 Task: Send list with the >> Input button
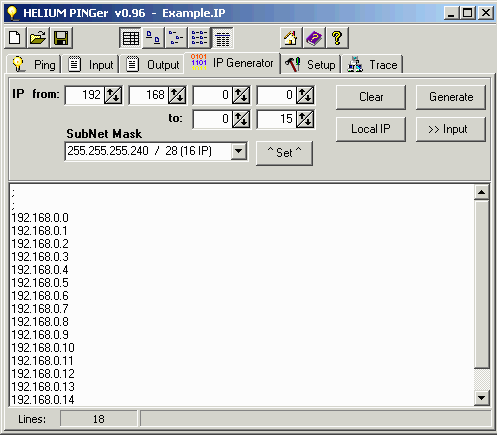point(451,129)
